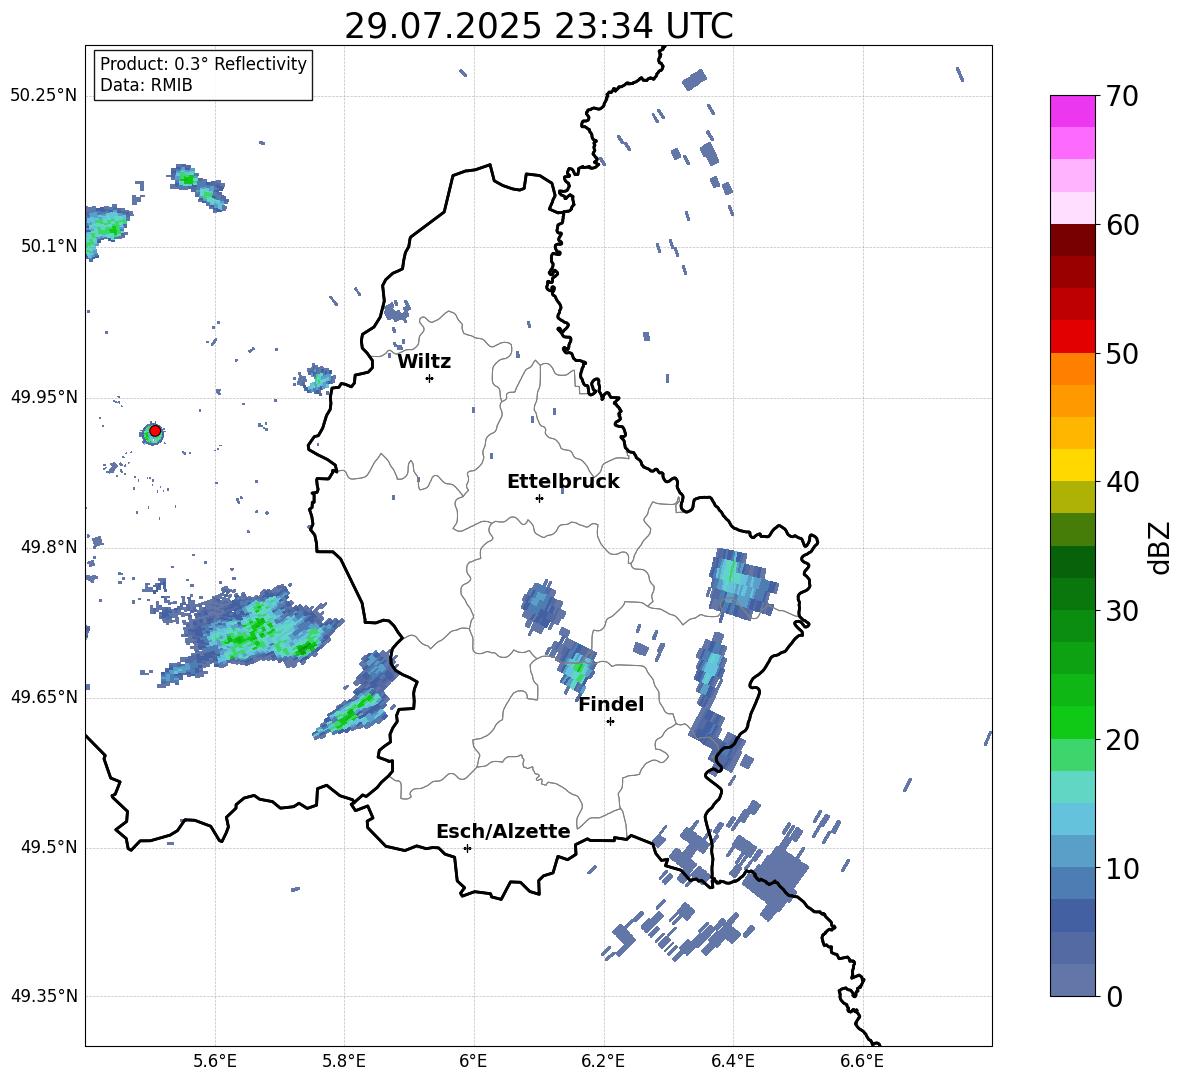Click the 49.5°N latitude label
1184x1081 pixels.
(49, 847)
